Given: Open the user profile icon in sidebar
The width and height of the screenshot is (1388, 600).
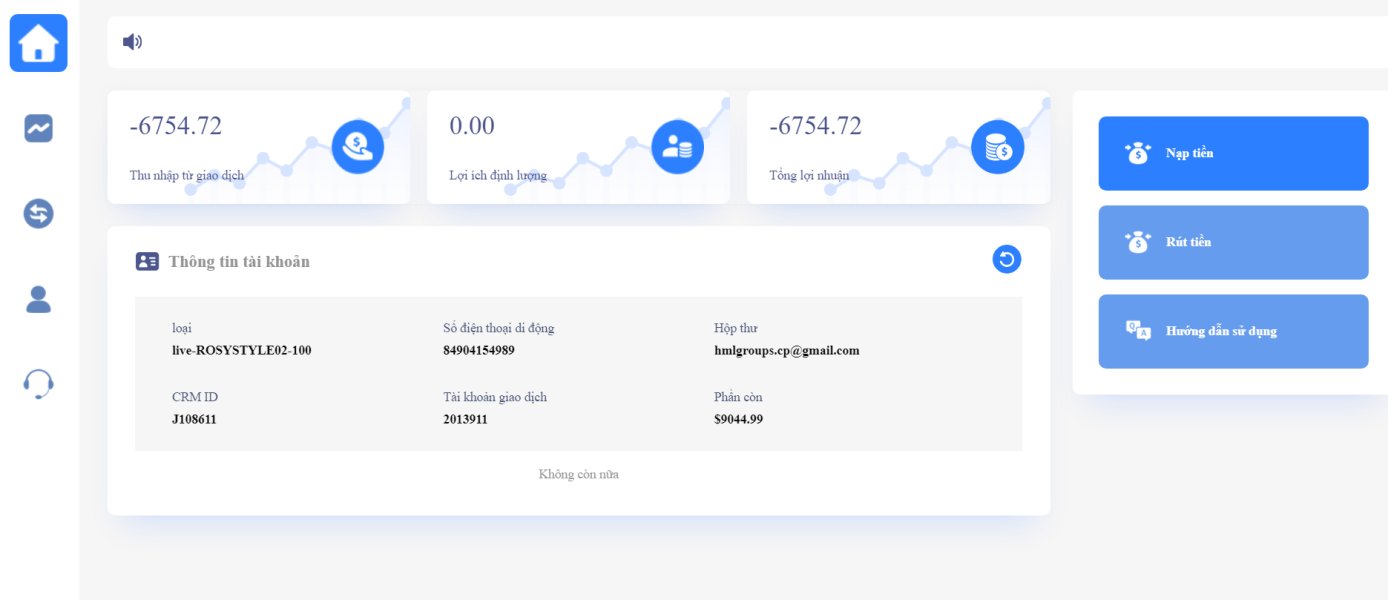Looking at the screenshot, I should (39, 299).
